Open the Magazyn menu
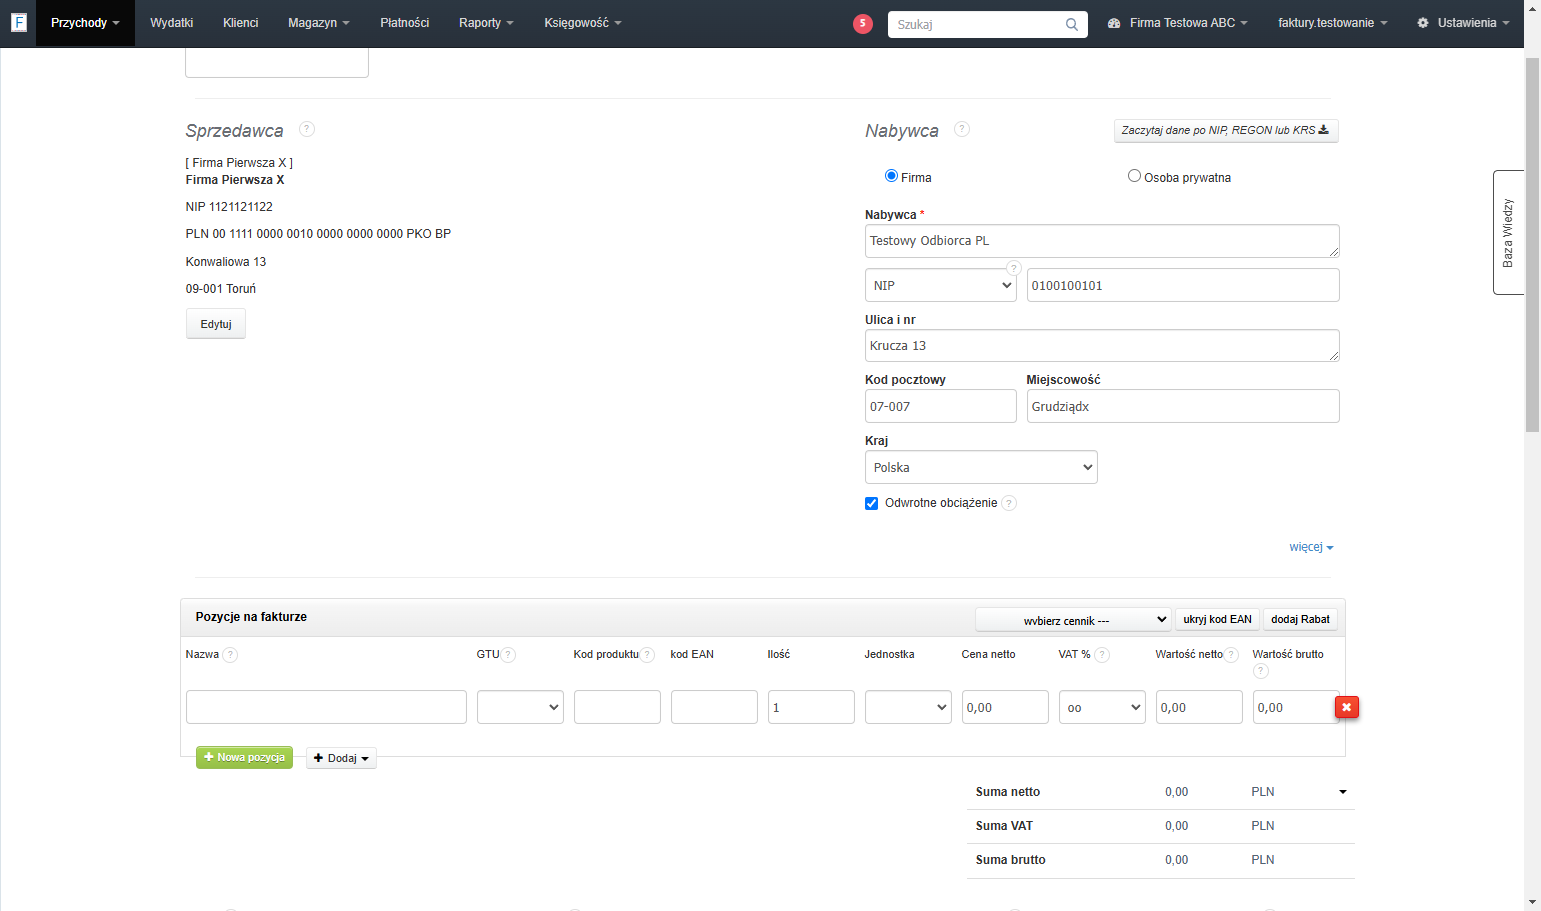Image resolution: width=1541 pixels, height=911 pixels. [x=318, y=23]
